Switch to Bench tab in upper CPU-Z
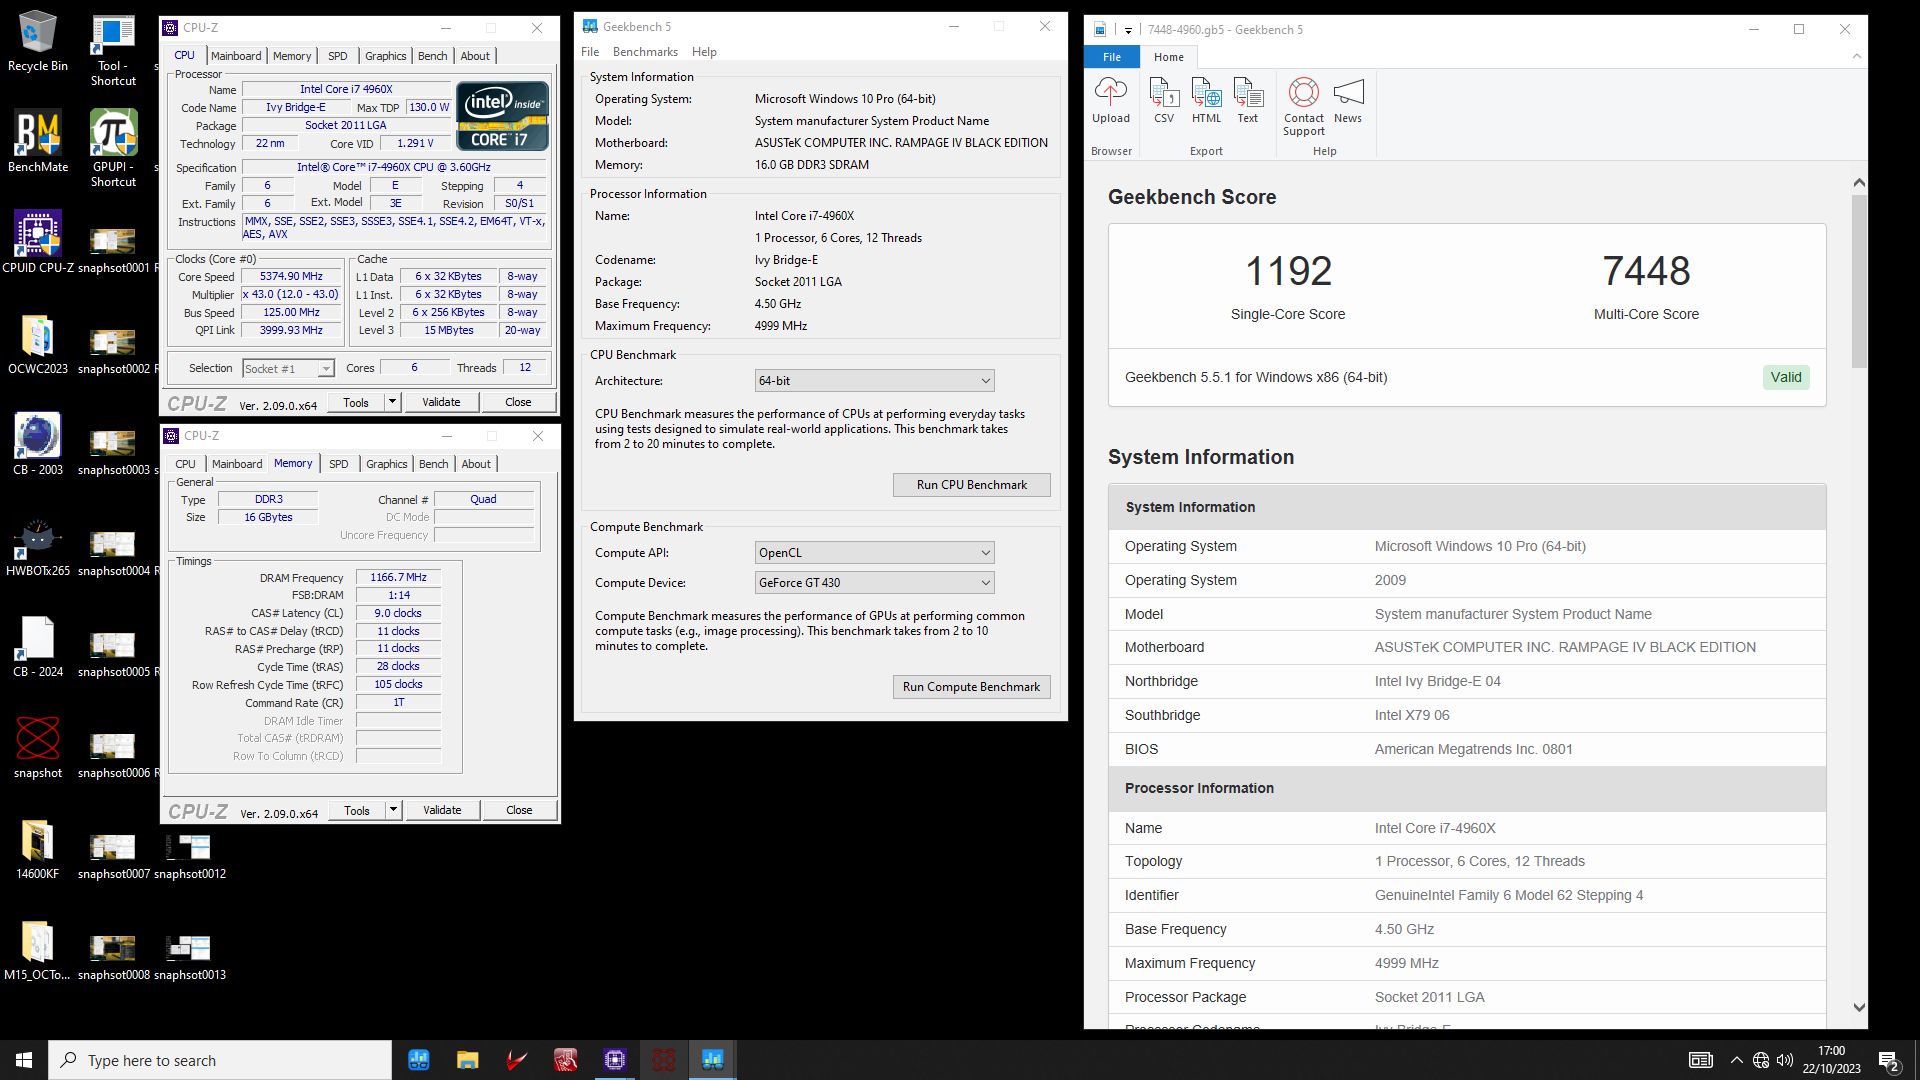Image resolution: width=1920 pixels, height=1080 pixels. coord(432,56)
